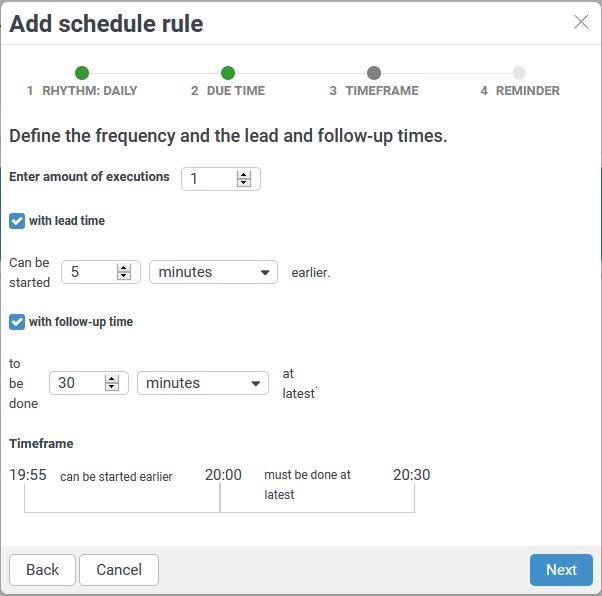Click the Rhythm: Daily step circle
Viewport: 602px width, 596px height.
(x=82, y=73)
